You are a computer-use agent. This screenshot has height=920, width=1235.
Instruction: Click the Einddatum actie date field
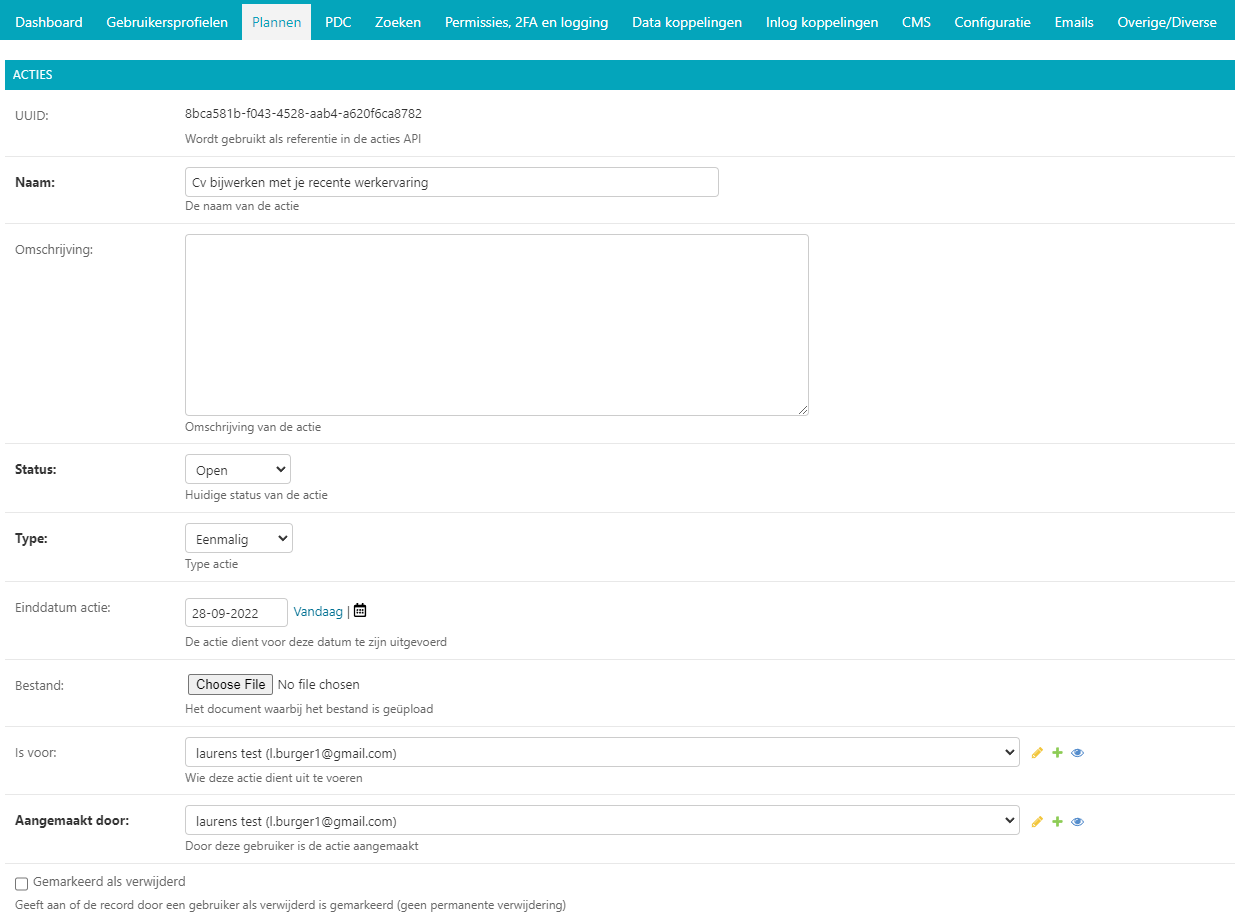click(236, 612)
